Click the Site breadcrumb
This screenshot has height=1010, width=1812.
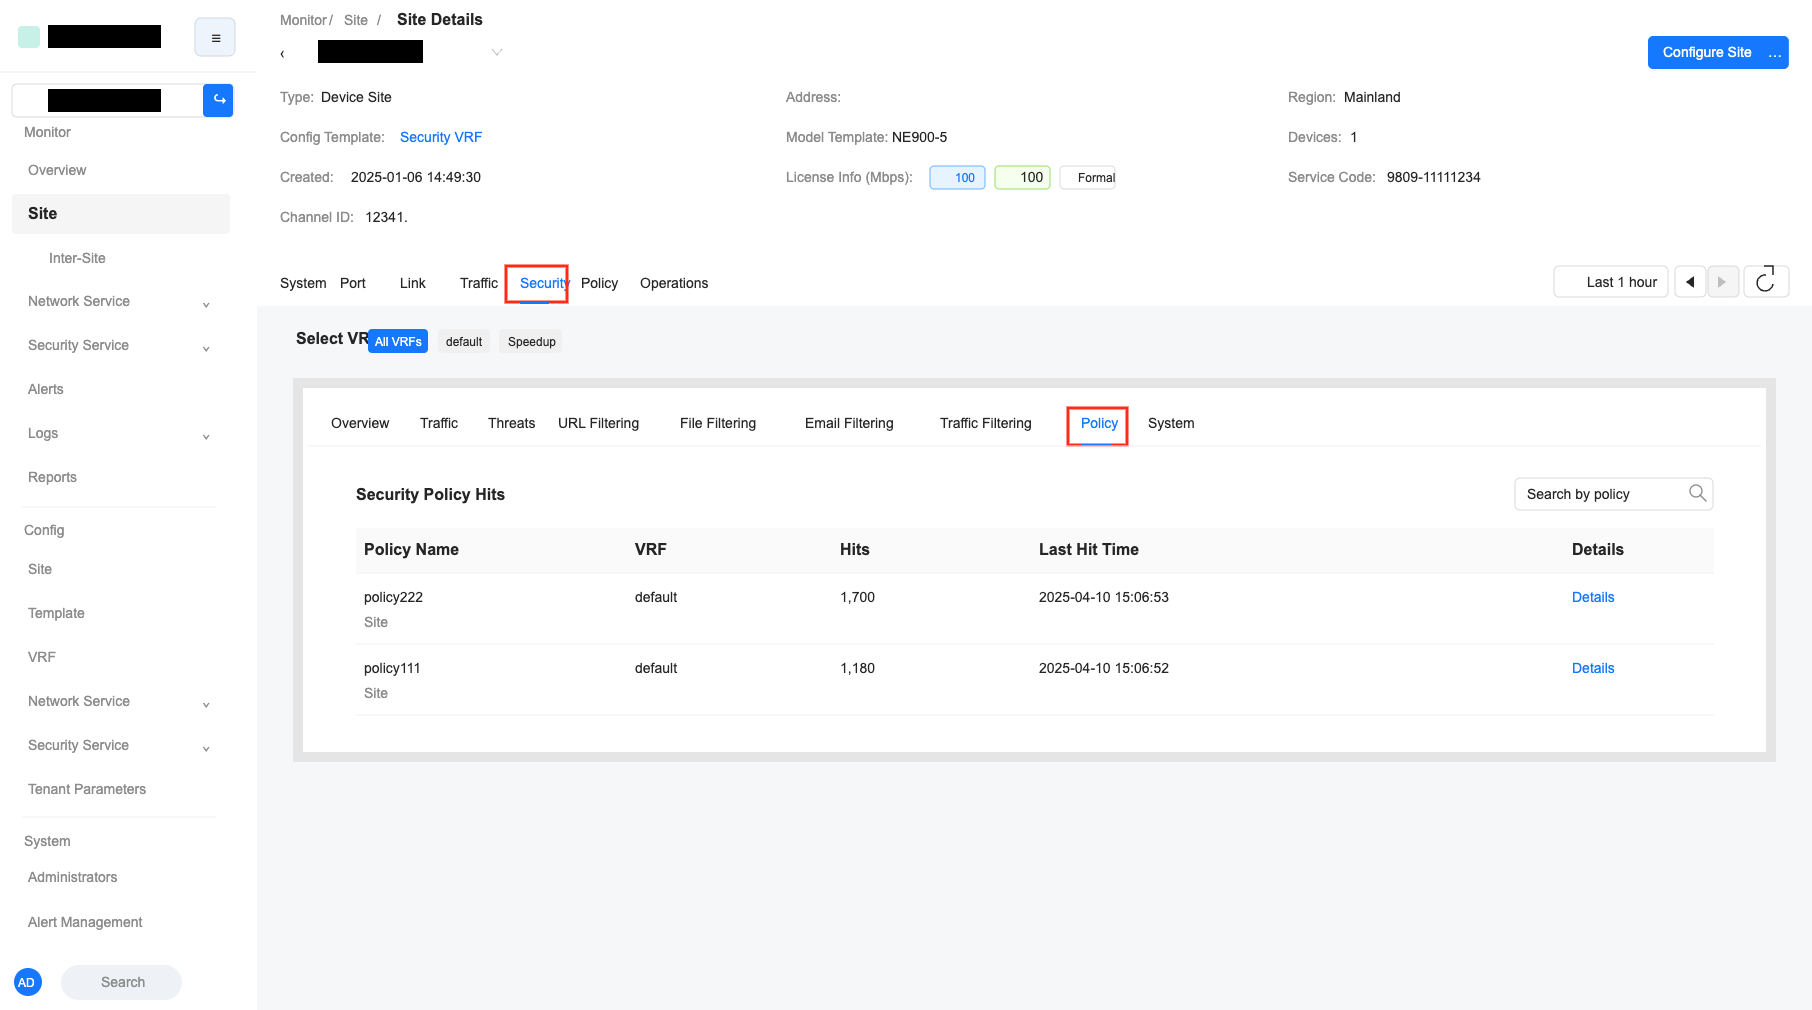click(356, 20)
